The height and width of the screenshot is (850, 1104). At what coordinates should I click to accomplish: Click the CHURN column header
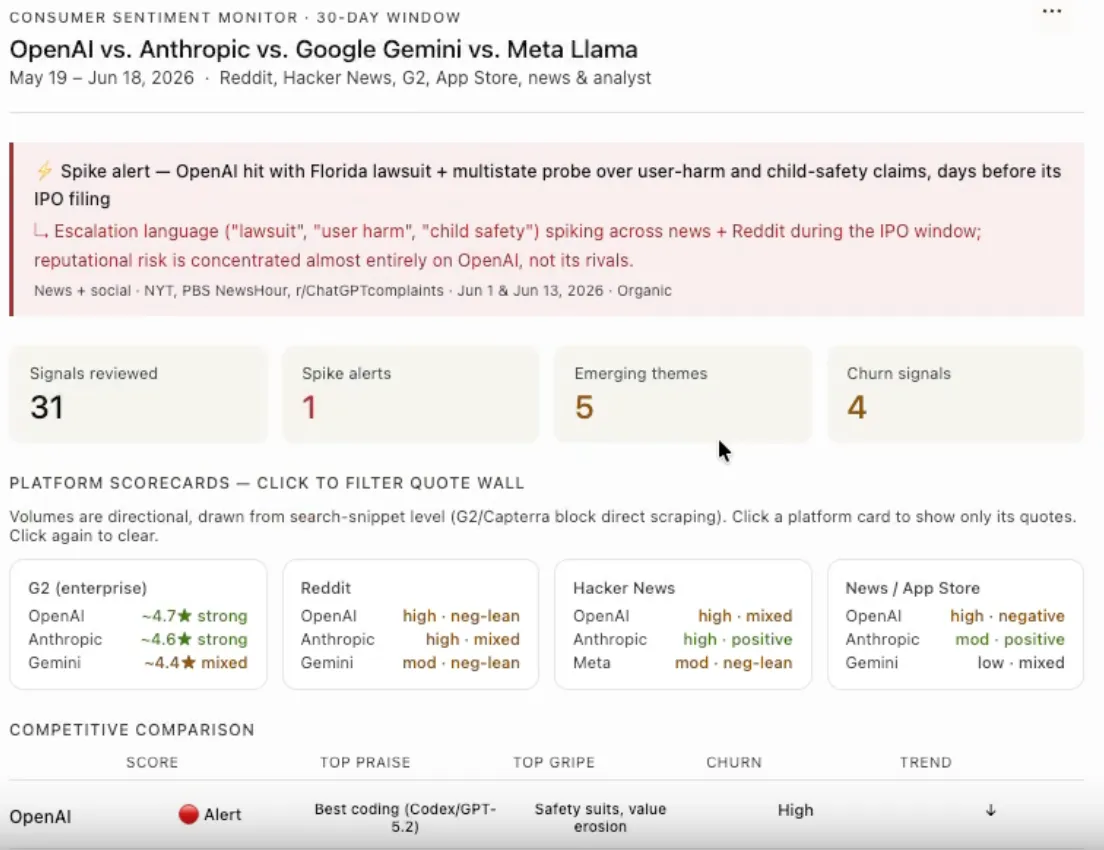[x=734, y=762]
